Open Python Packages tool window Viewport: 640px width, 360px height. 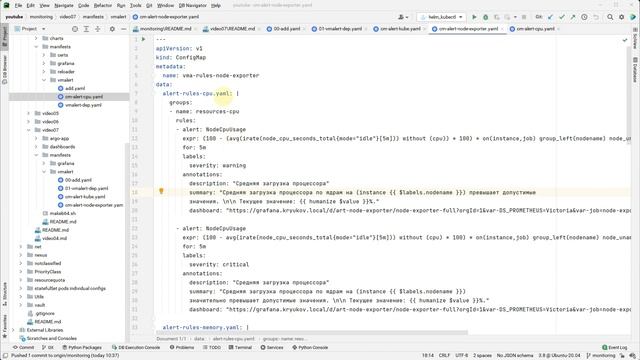point(82,348)
